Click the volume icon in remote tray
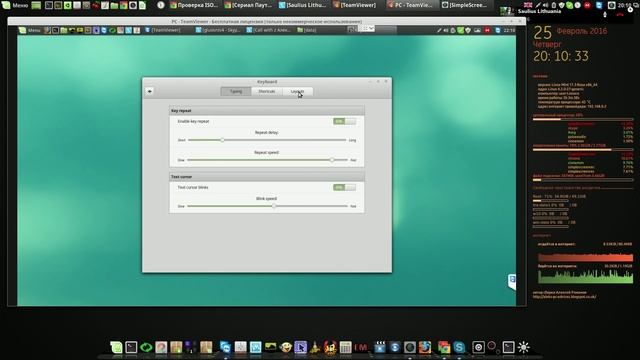This screenshot has width=640, height=360. [x=446, y=30]
